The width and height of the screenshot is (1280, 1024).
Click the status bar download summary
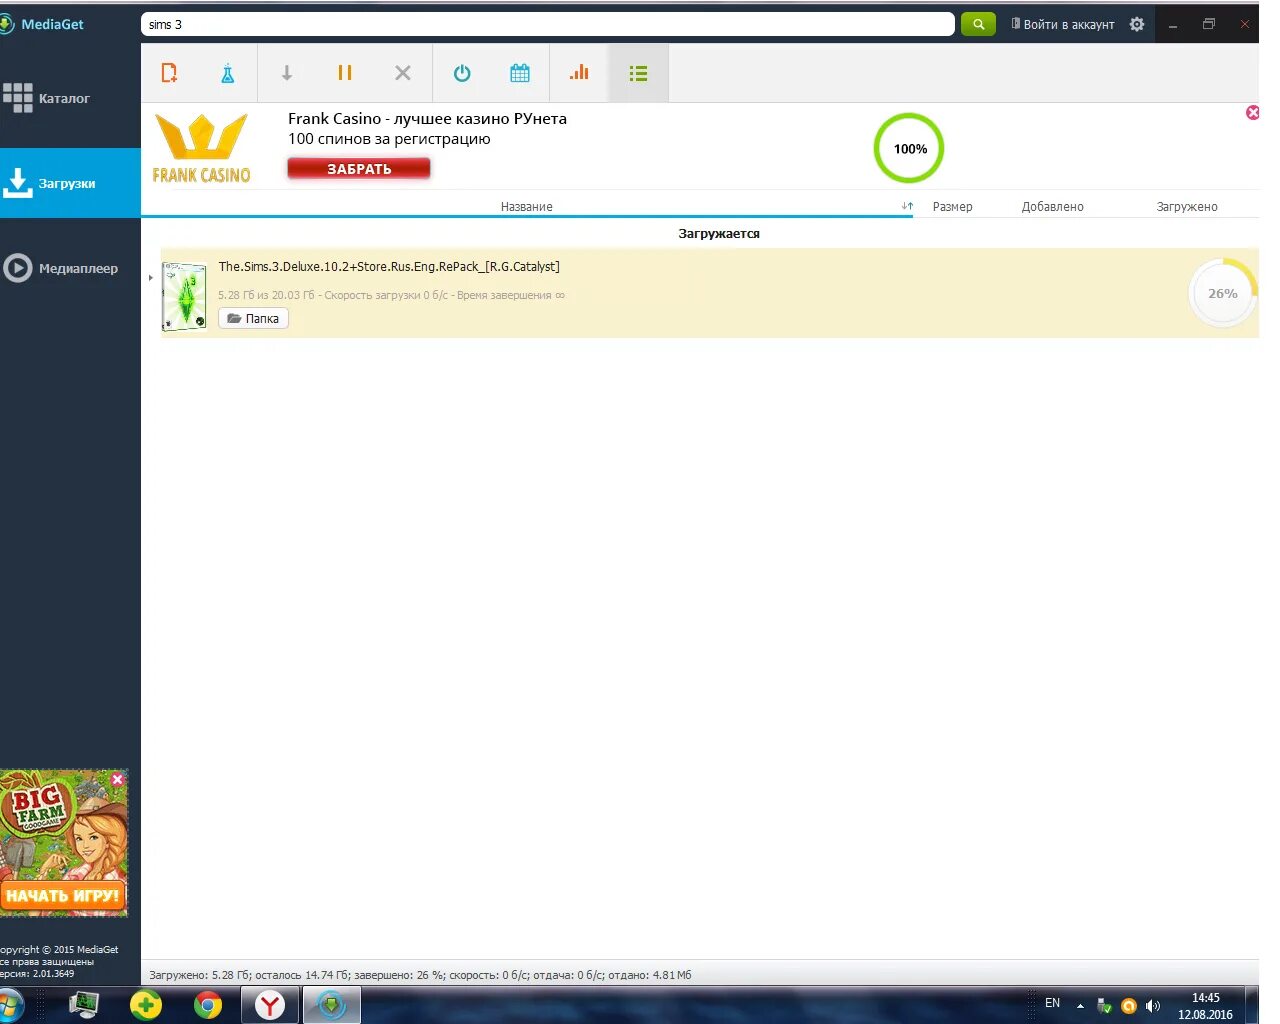pos(420,975)
